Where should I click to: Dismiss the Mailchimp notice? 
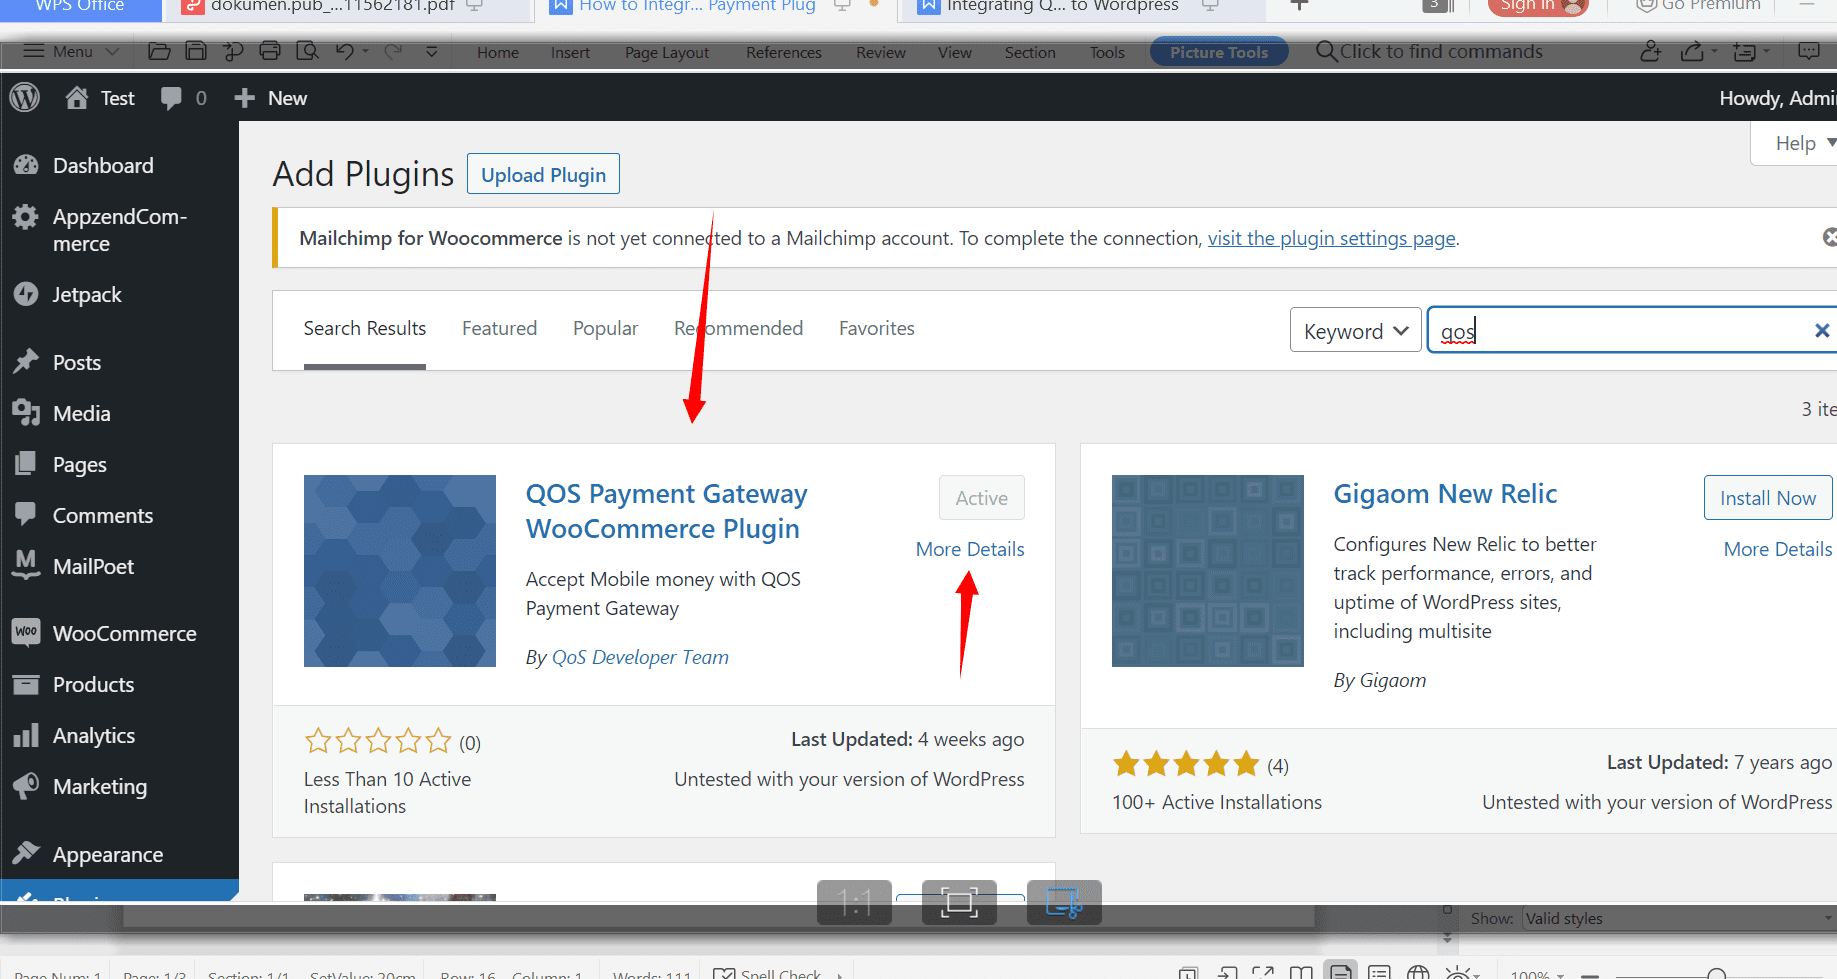point(1829,237)
